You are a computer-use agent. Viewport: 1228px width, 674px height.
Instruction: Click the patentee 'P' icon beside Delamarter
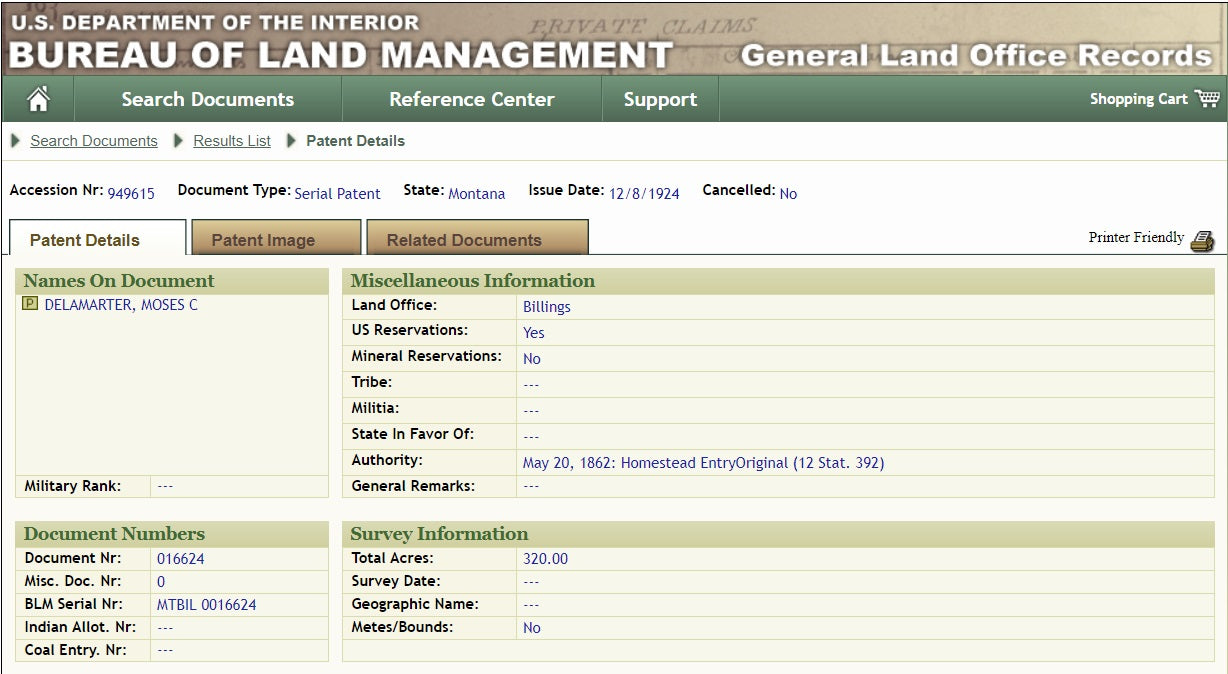pyautogui.click(x=30, y=304)
